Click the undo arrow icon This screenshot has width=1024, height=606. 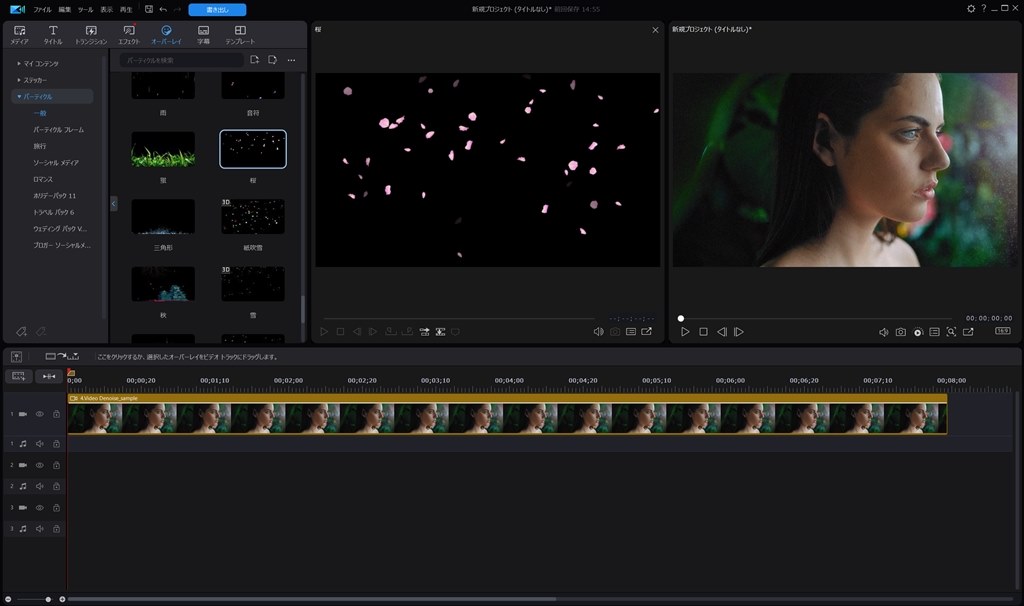coord(163,9)
